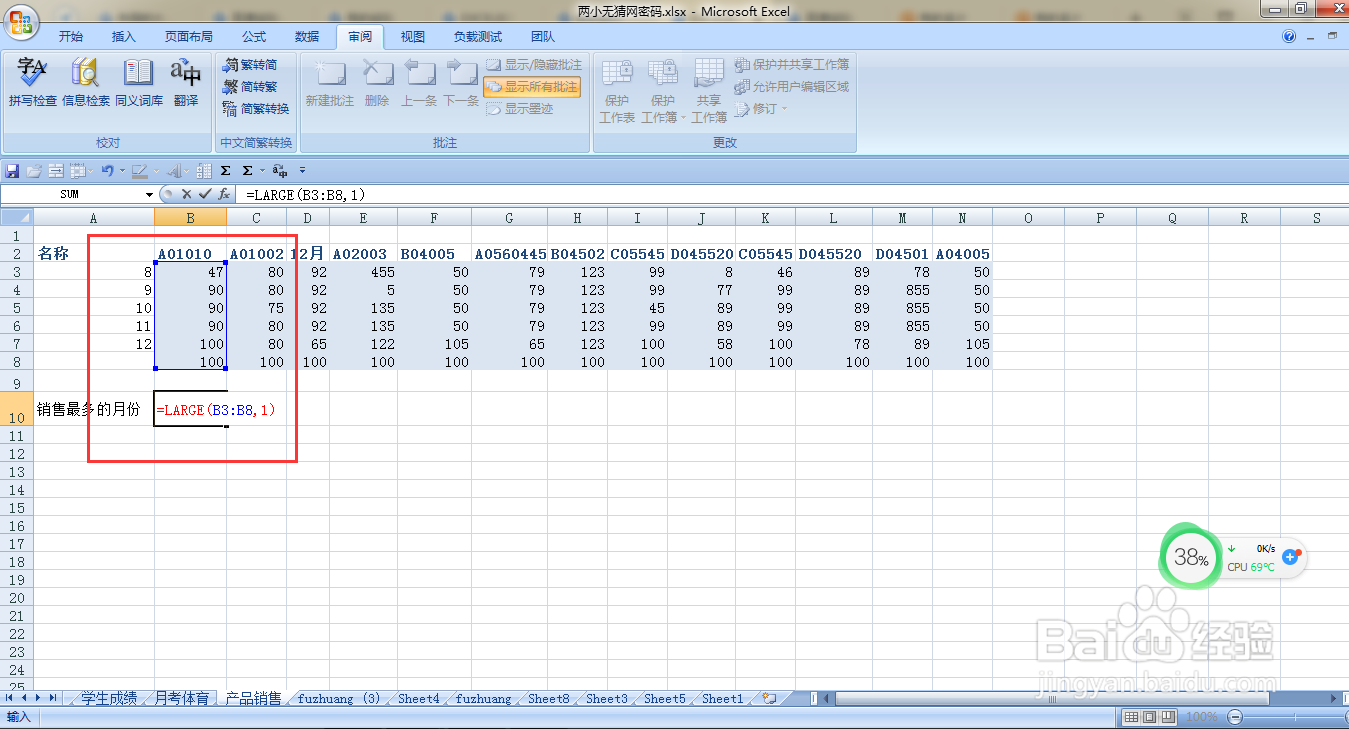
Task: Switch to Page Break Preview button
Action: pyautogui.click(x=1167, y=717)
